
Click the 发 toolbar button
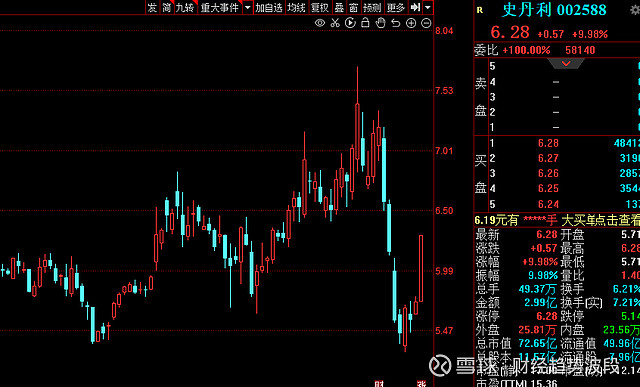(152, 7)
